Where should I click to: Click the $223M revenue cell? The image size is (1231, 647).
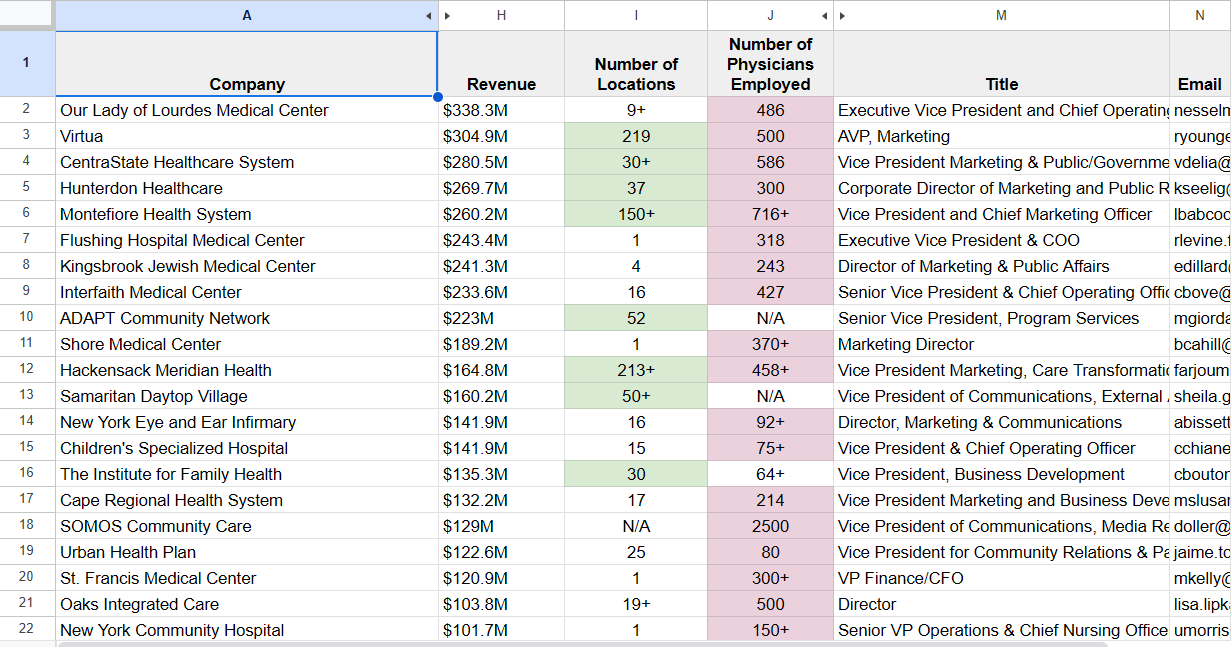point(501,318)
